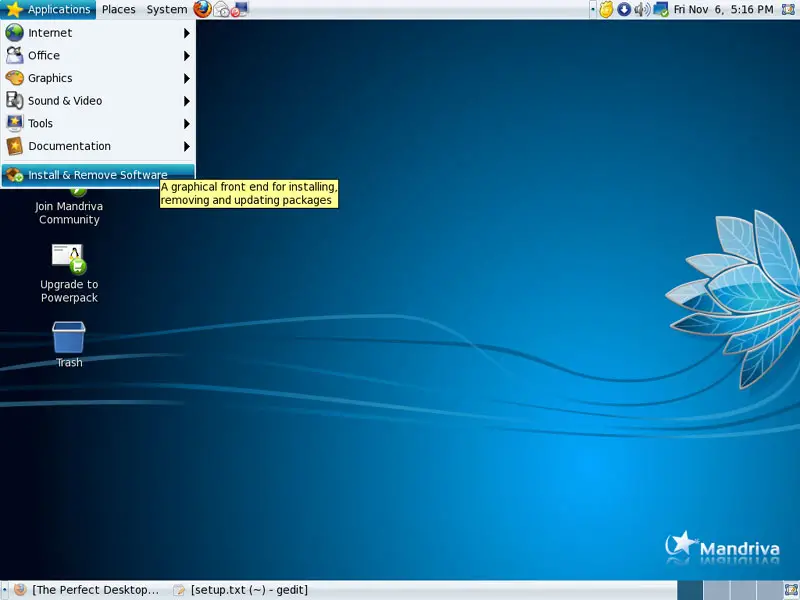Screen dimensions: 800x600
Task: Switch to The Perfect Desktop taskbar window
Action: coord(86,590)
